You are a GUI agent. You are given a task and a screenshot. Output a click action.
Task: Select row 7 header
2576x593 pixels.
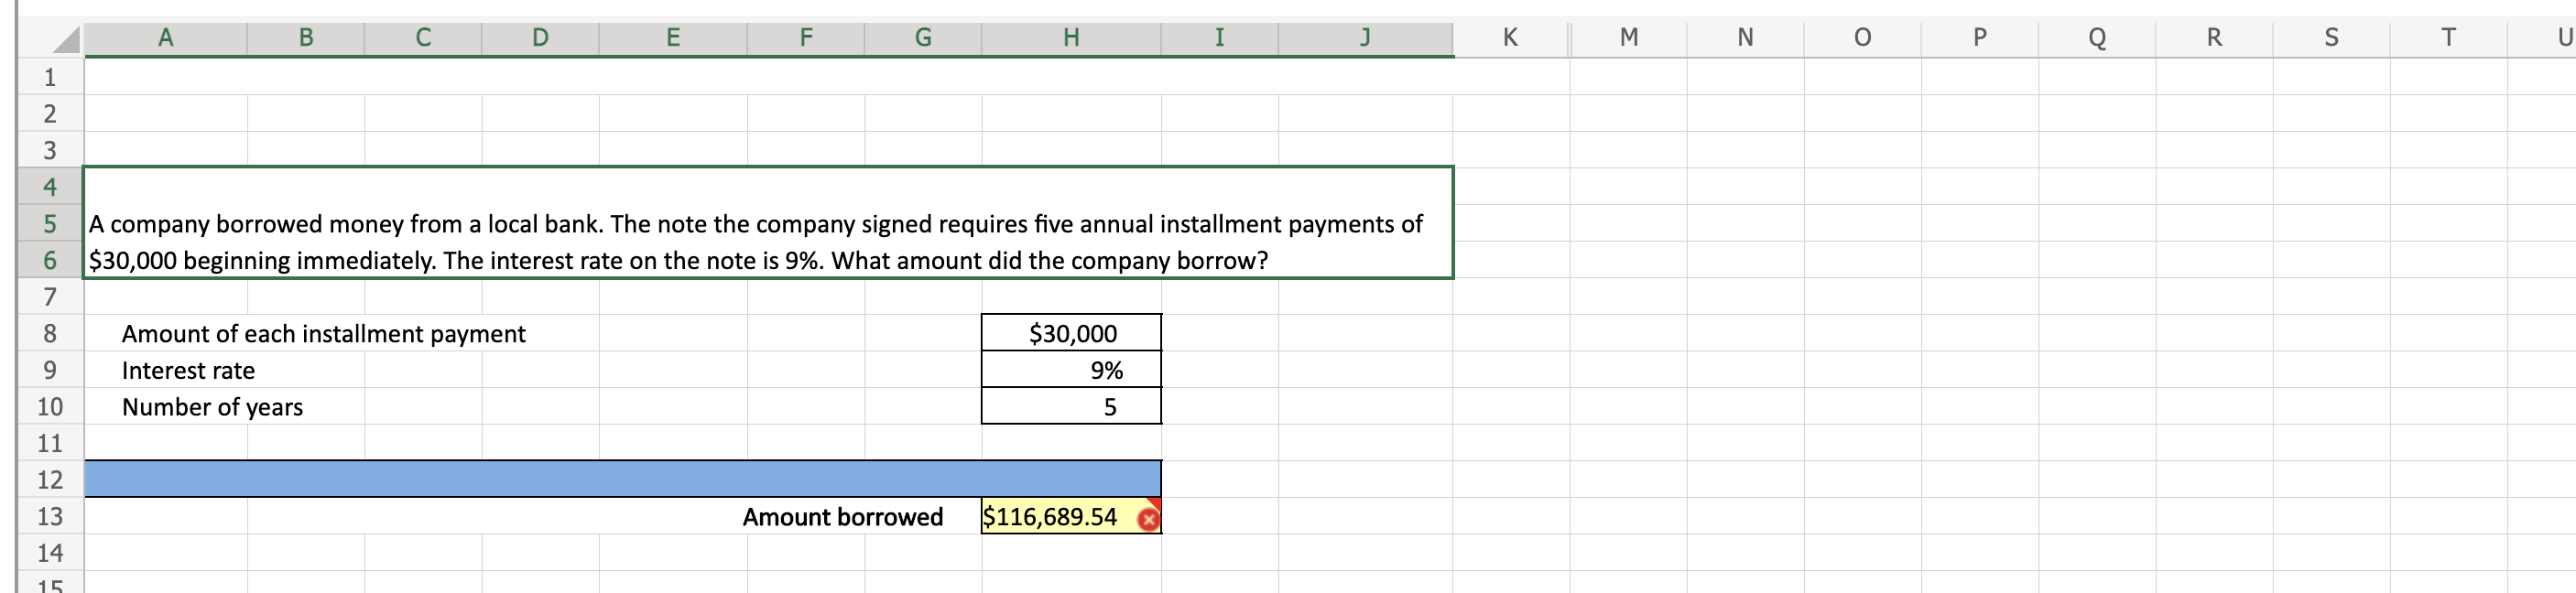50,296
